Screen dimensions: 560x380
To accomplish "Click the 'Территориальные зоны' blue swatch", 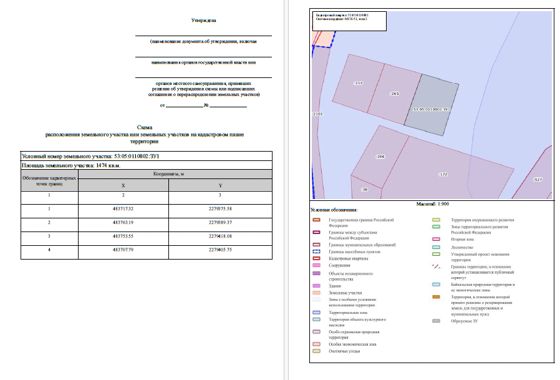I will point(316,312).
